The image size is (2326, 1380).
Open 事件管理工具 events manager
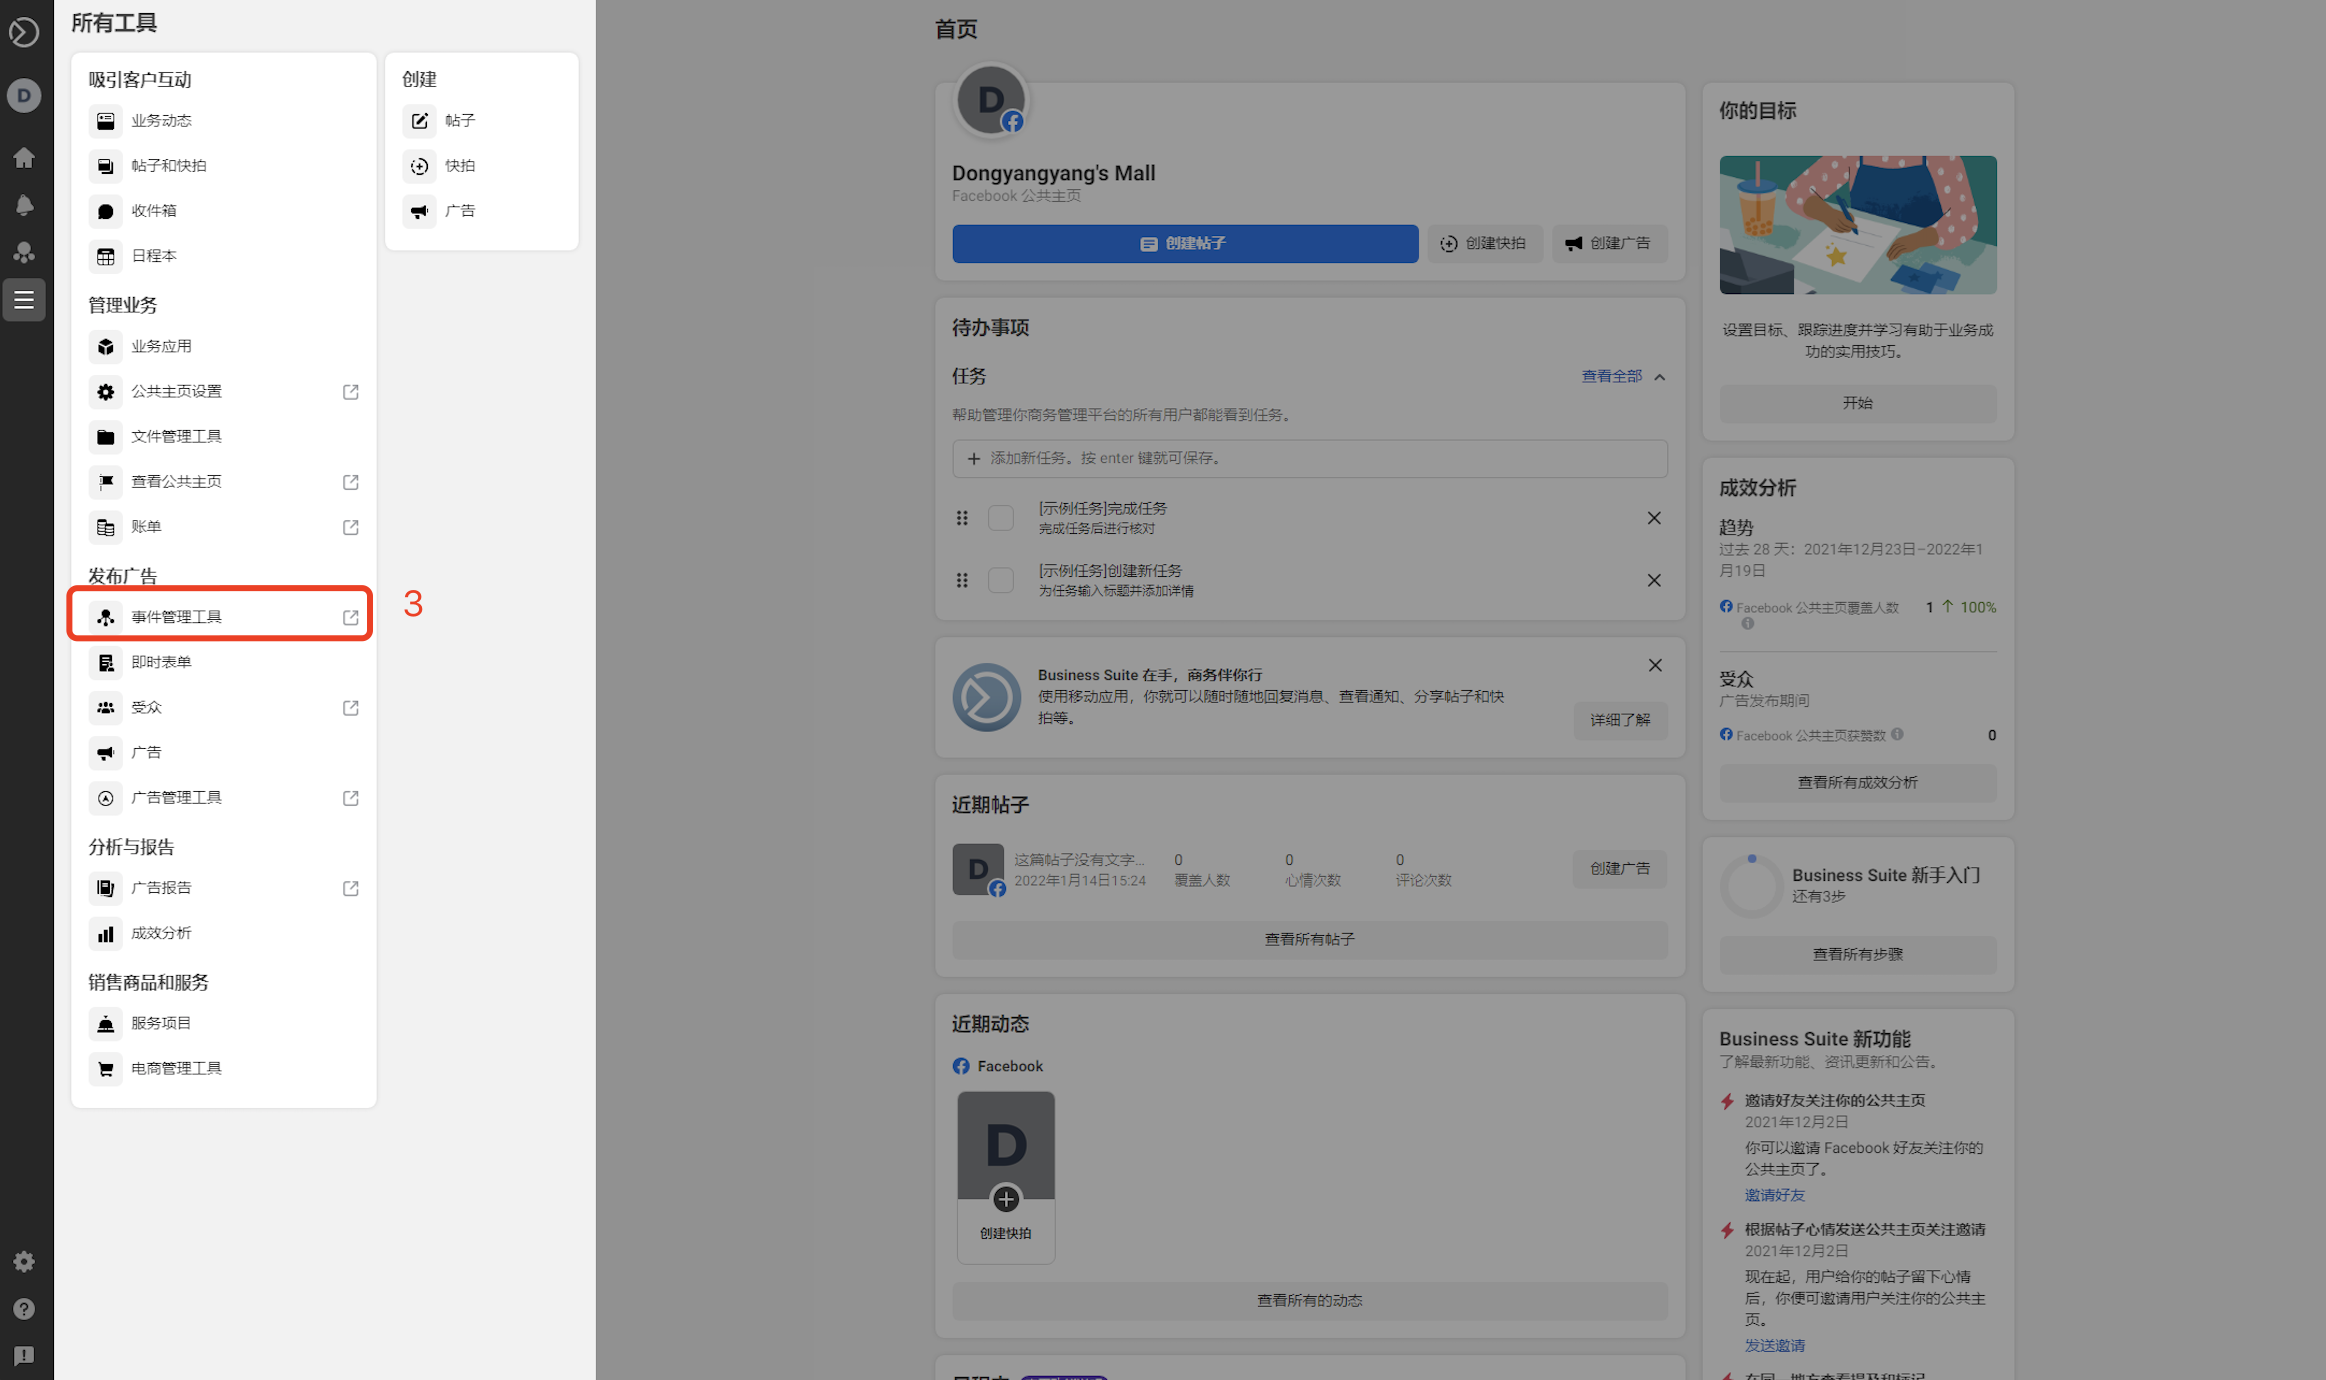click(223, 617)
